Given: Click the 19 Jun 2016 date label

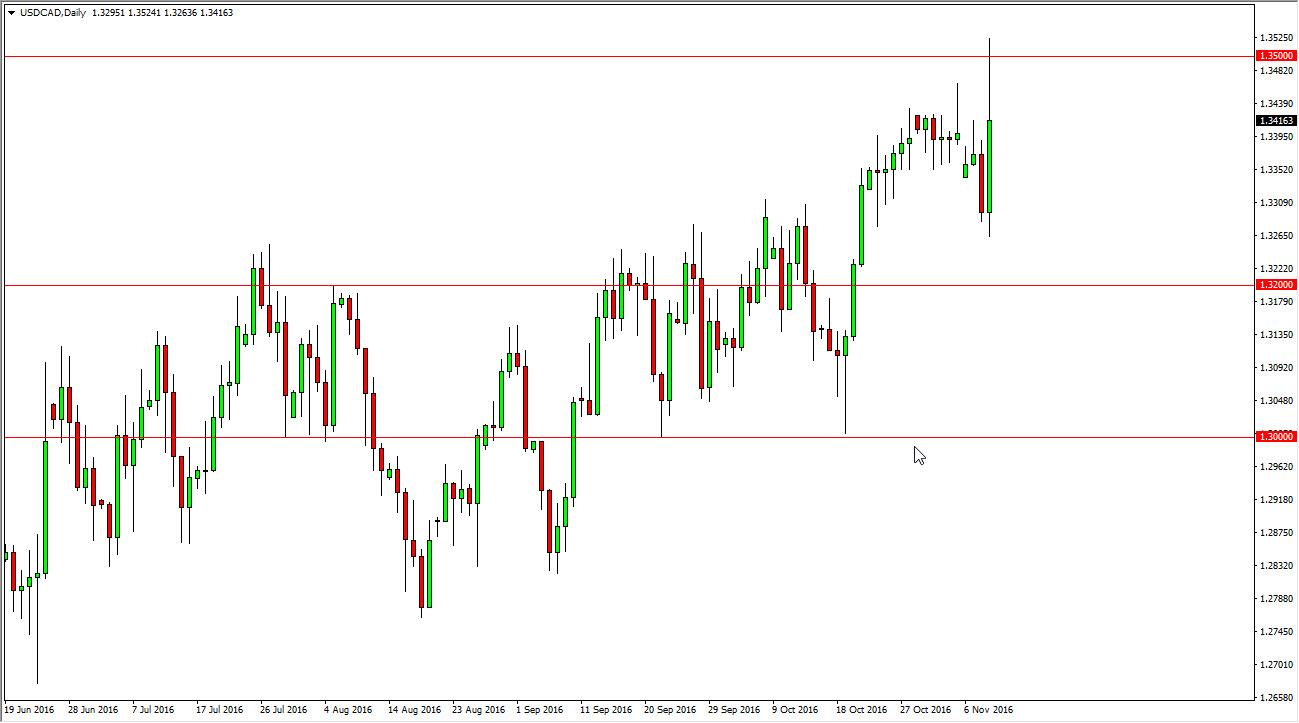Looking at the screenshot, I should coord(29,710).
